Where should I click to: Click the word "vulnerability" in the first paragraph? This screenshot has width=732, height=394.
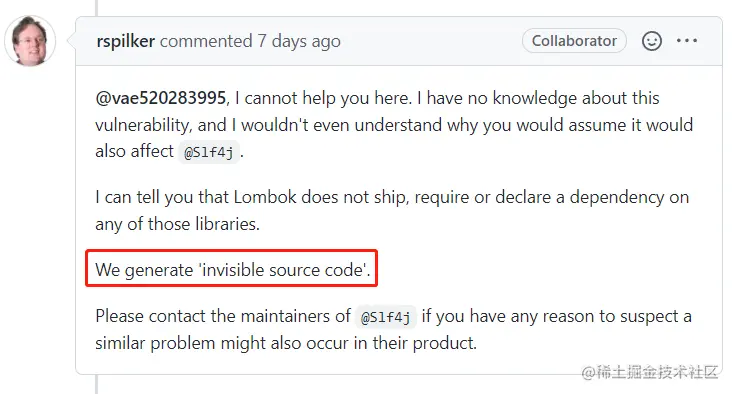tap(143, 125)
